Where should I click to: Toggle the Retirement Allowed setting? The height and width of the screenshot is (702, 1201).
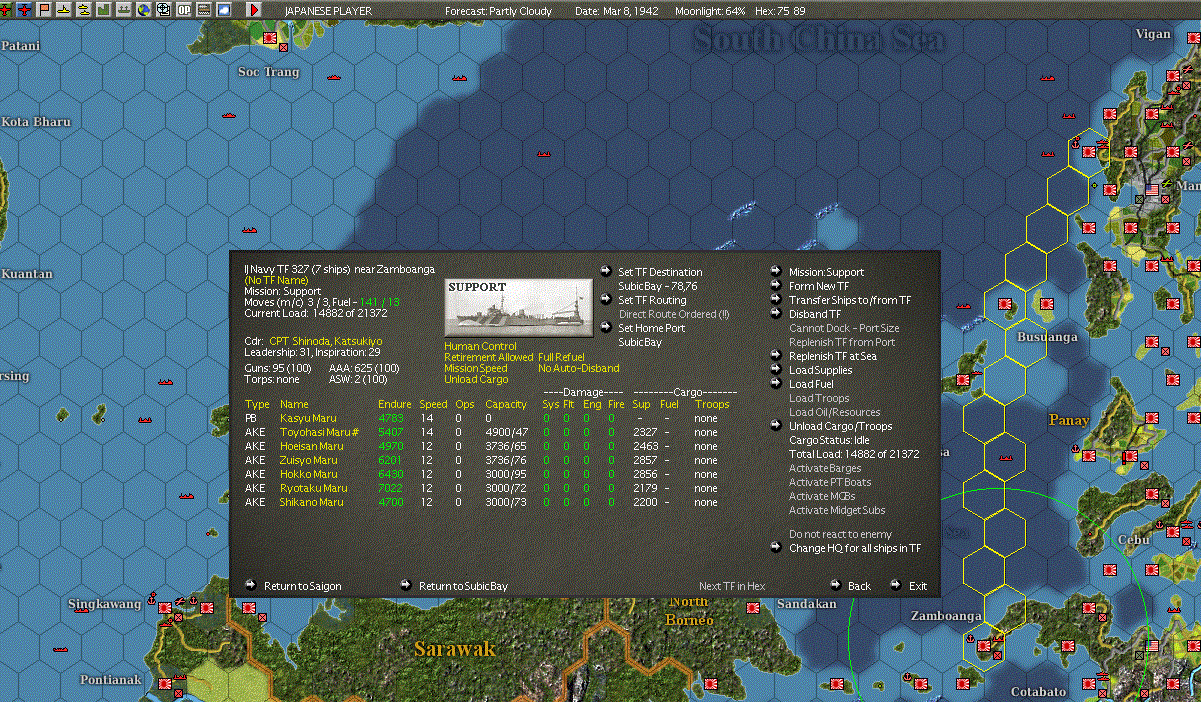[489, 357]
